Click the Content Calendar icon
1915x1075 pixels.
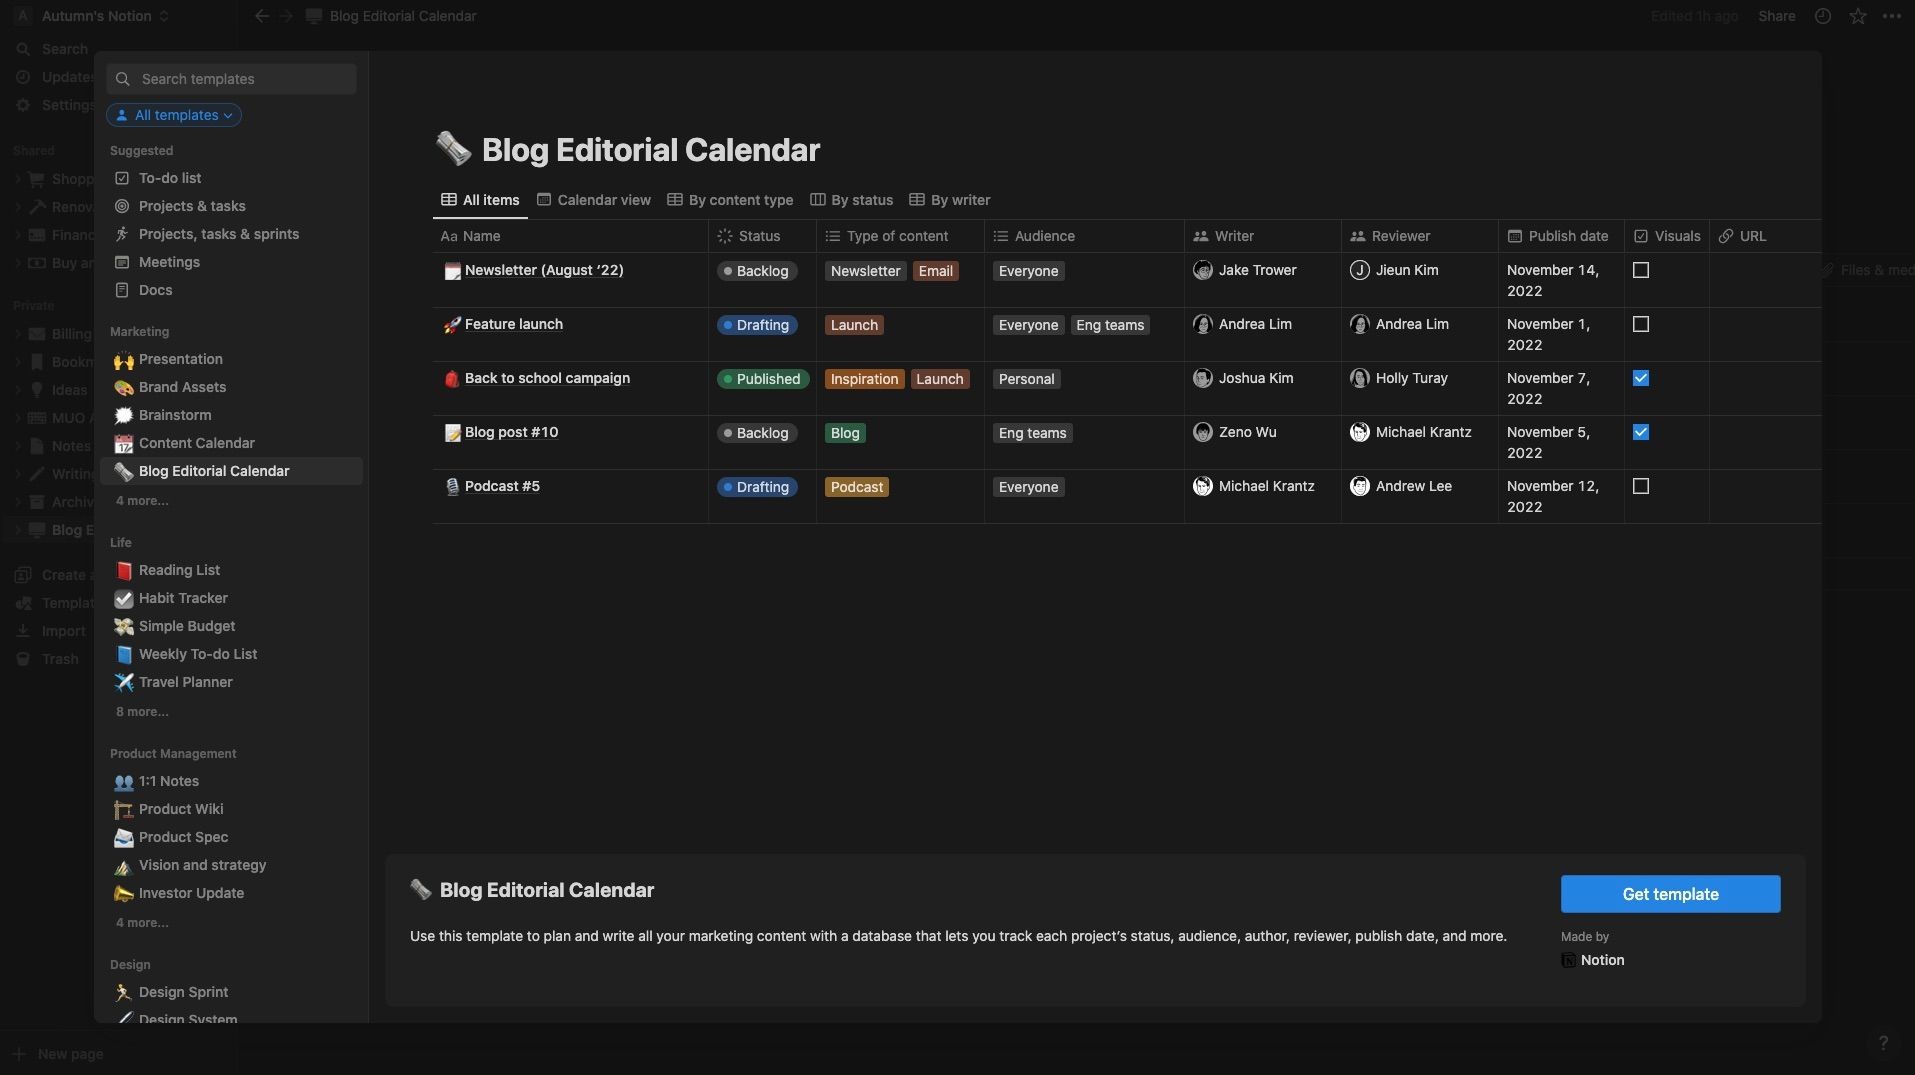pos(123,444)
